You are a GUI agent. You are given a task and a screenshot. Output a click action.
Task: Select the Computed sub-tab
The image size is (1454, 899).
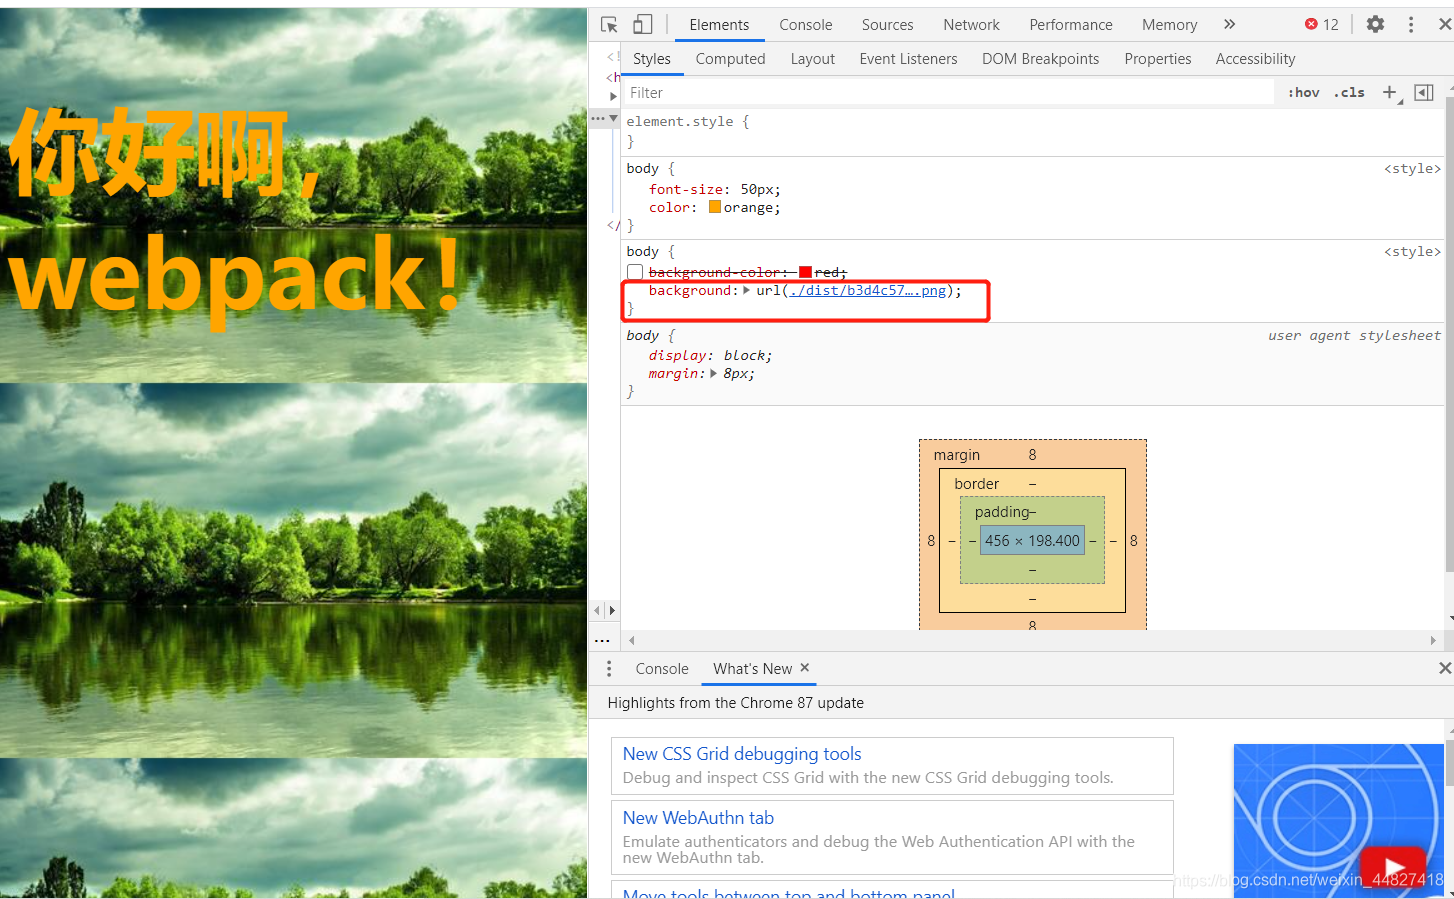(730, 59)
